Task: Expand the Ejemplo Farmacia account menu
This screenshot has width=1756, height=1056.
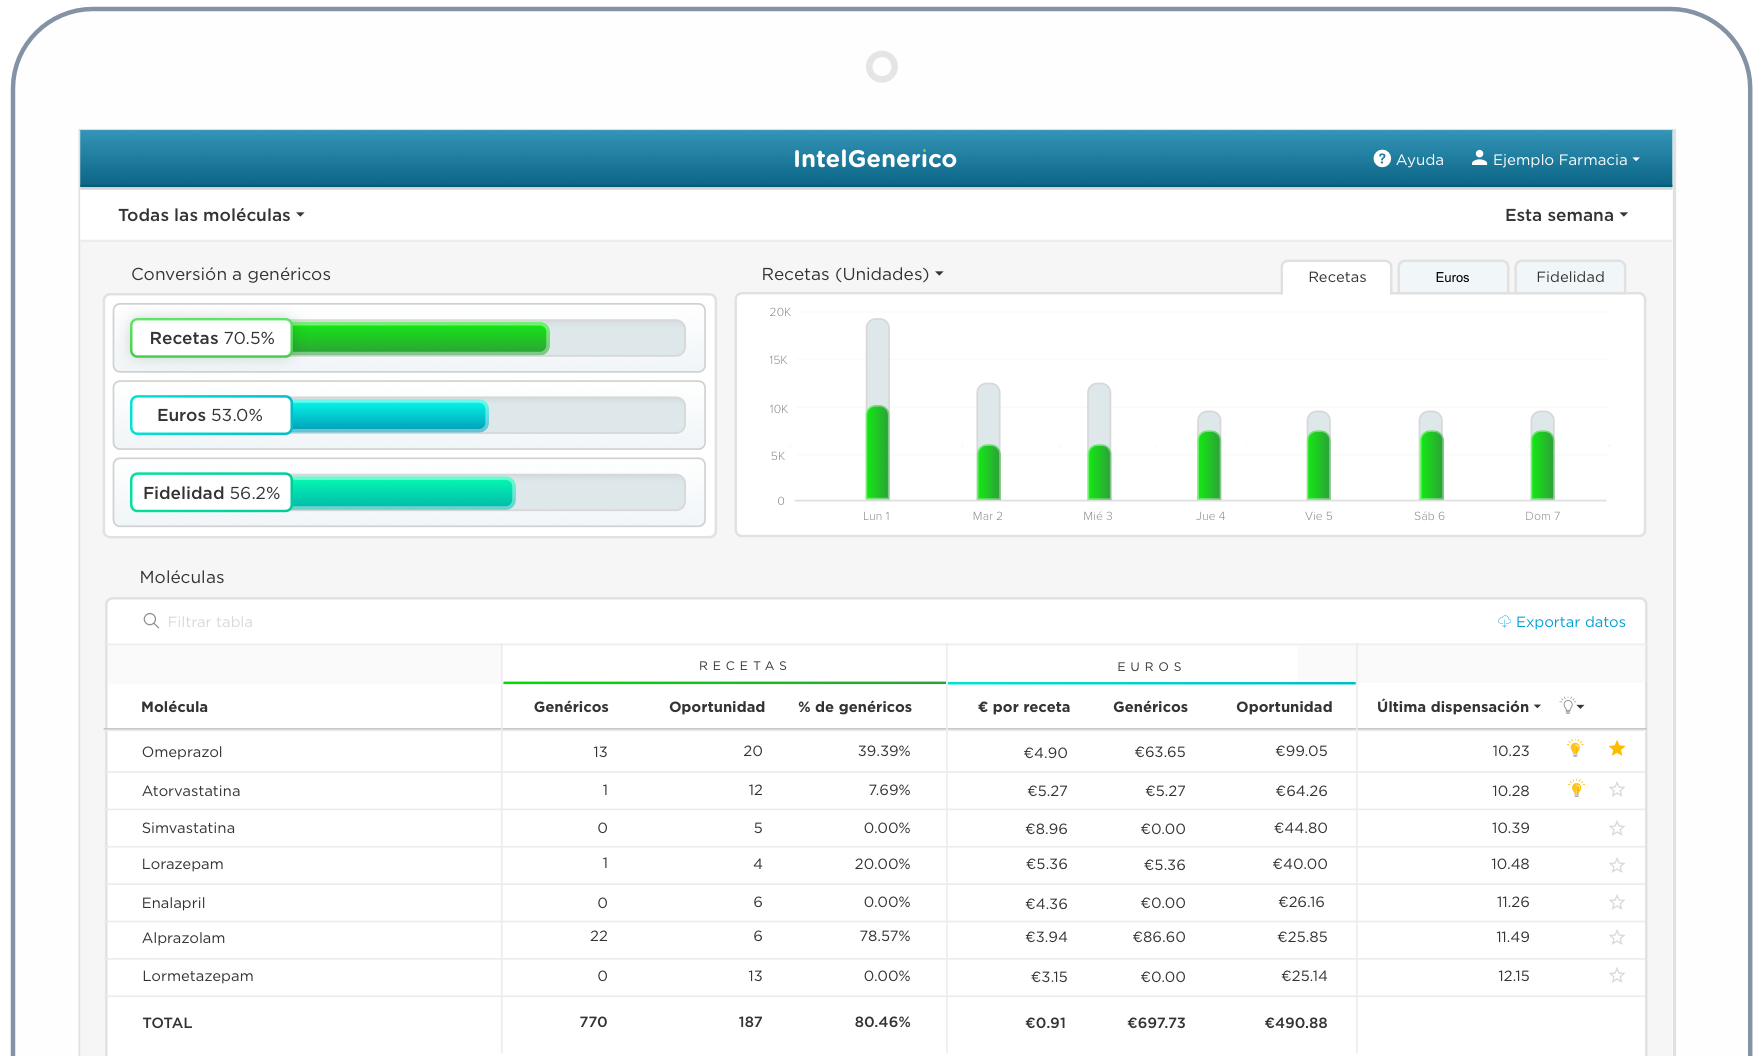Action: point(1566,159)
